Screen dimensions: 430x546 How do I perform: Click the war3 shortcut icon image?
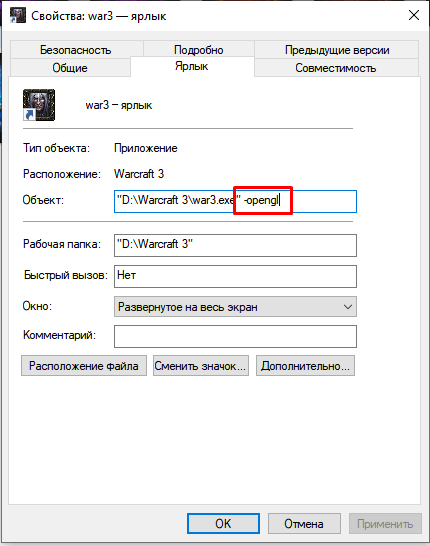[x=39, y=105]
